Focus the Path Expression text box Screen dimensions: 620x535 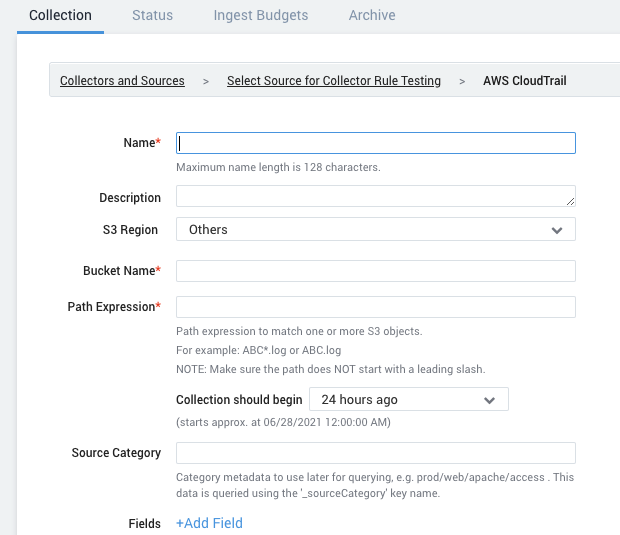click(x=375, y=307)
